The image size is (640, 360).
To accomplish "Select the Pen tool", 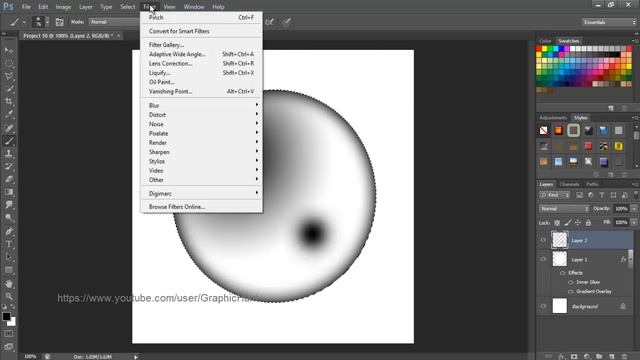I will (x=9, y=231).
